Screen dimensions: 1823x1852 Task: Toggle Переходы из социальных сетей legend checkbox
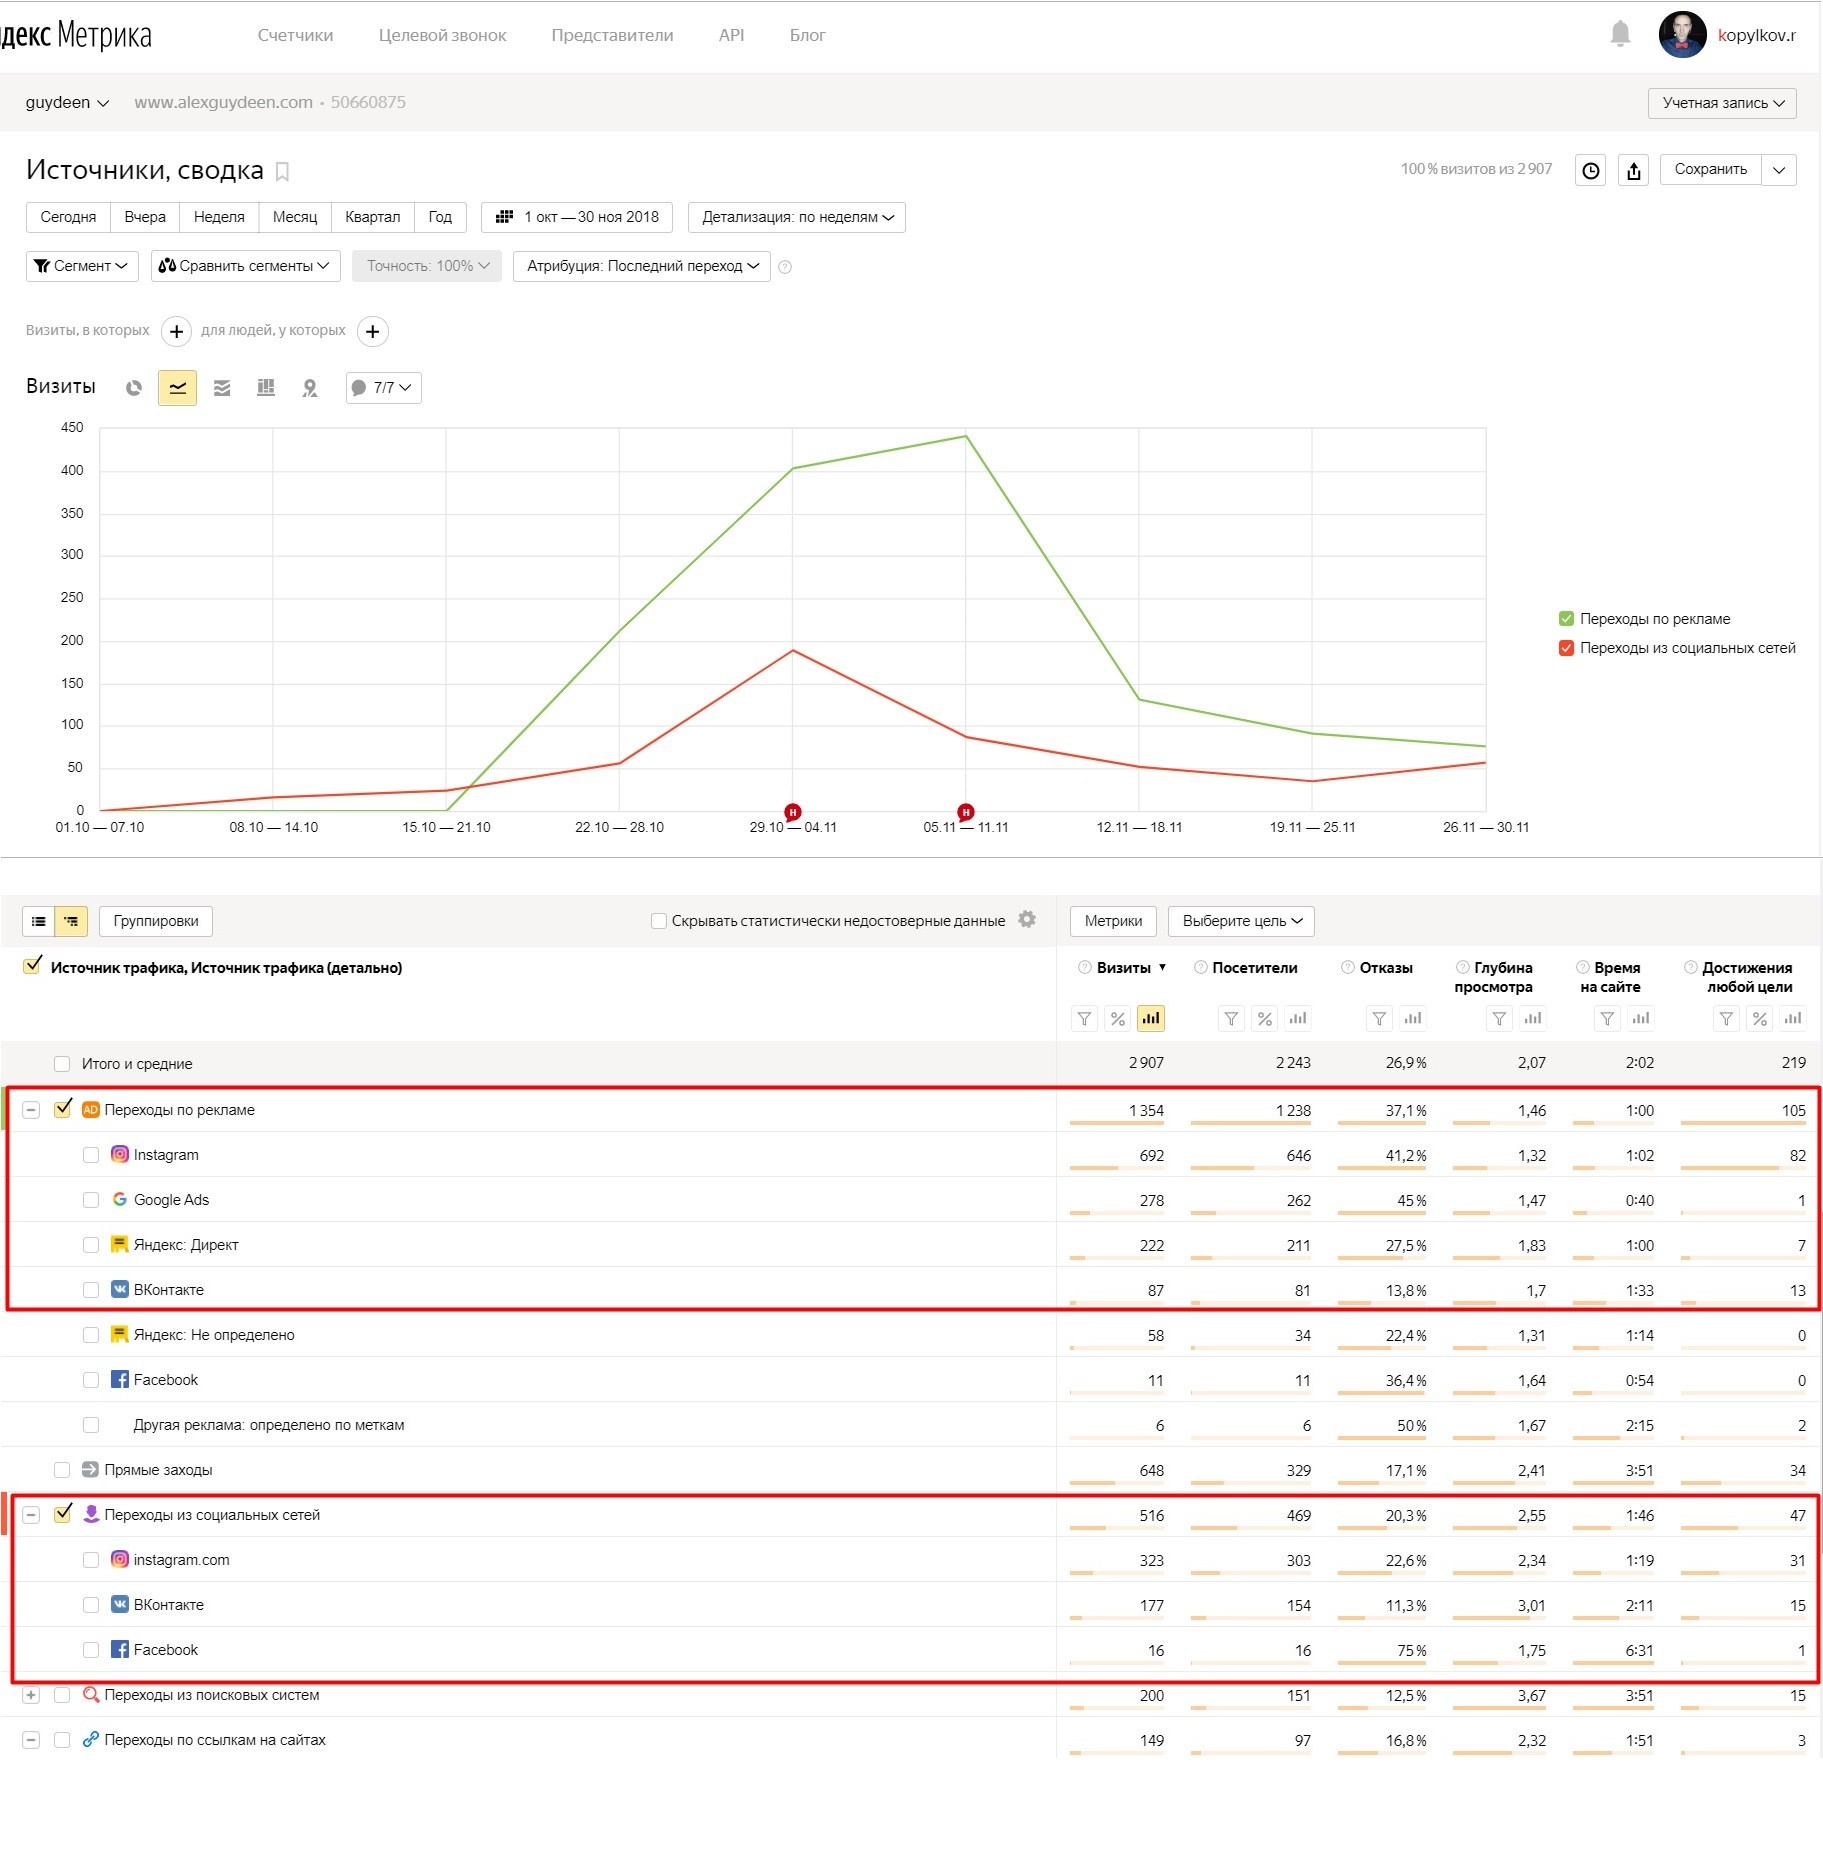pos(1566,648)
